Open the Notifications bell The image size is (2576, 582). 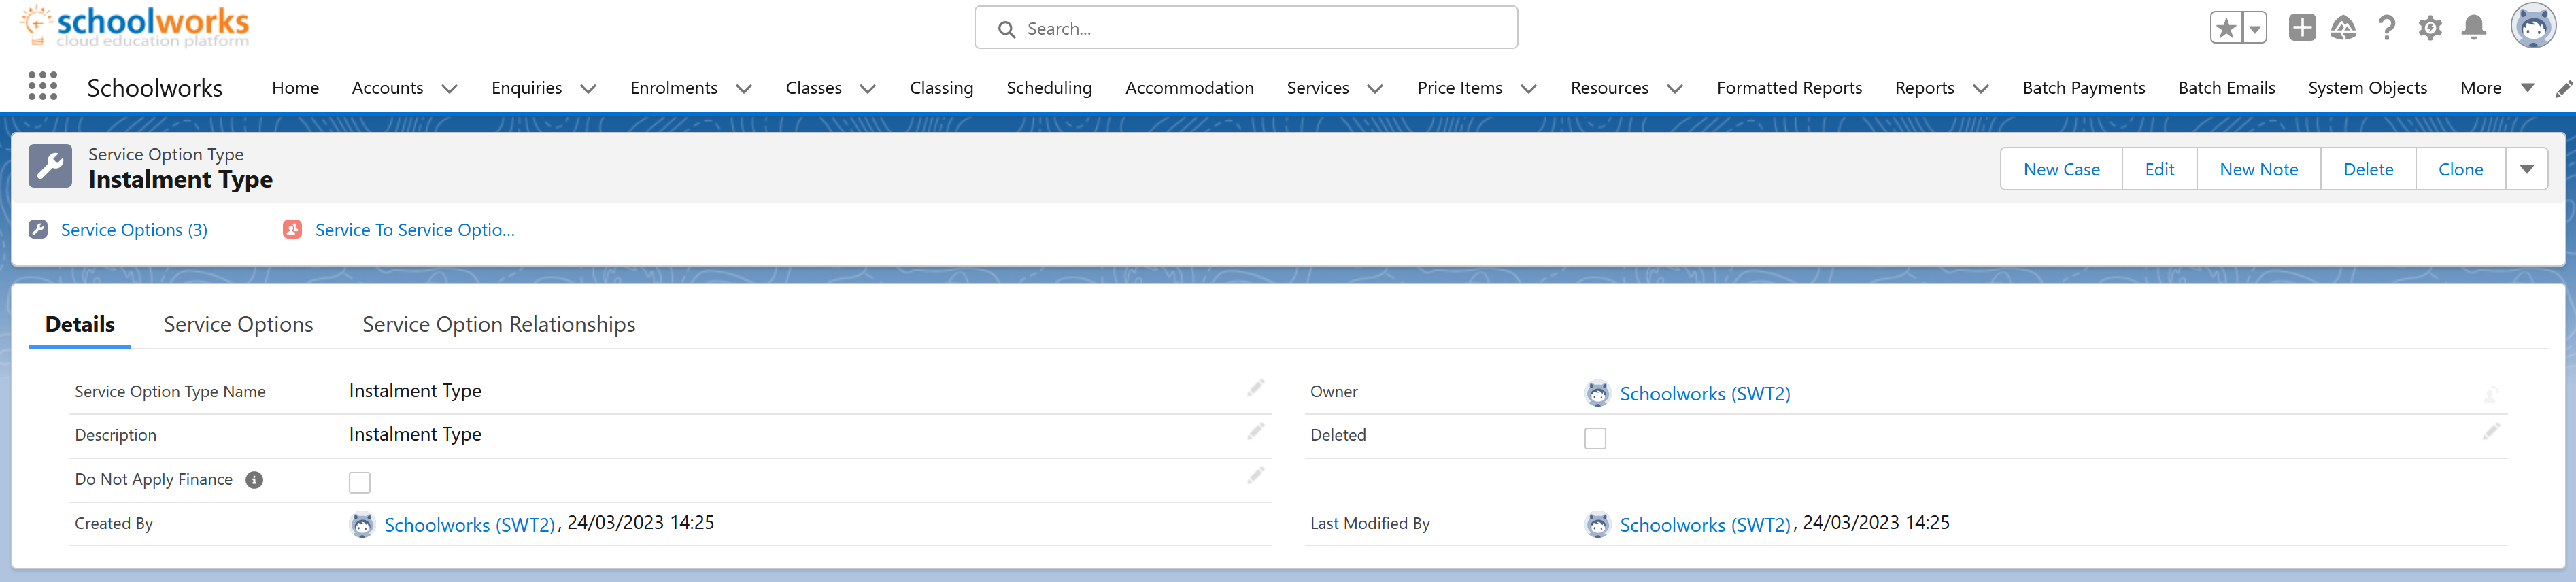tap(2474, 28)
